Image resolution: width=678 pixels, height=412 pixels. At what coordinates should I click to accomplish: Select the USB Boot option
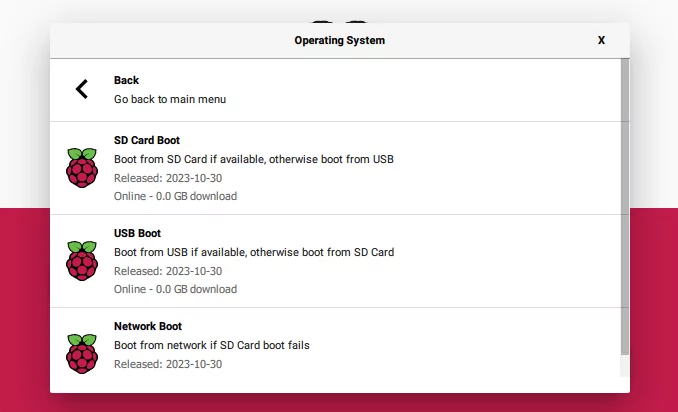click(336, 261)
